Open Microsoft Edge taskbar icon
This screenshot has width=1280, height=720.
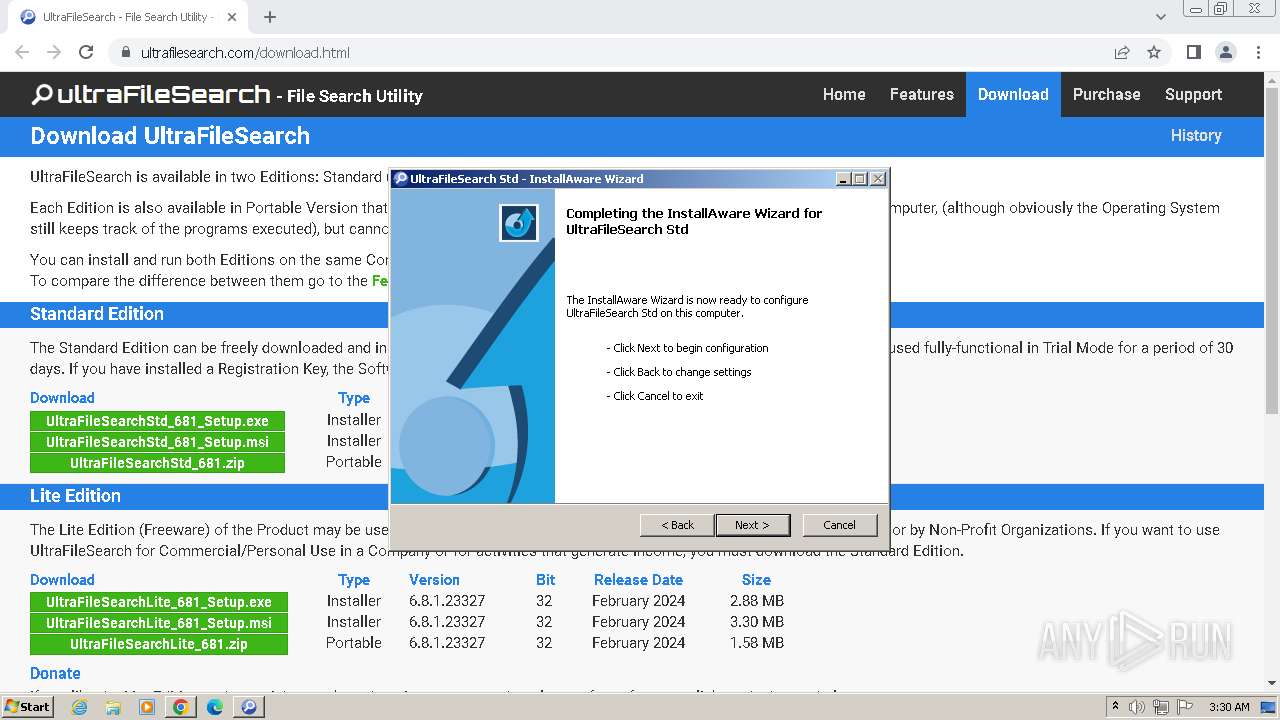214,707
